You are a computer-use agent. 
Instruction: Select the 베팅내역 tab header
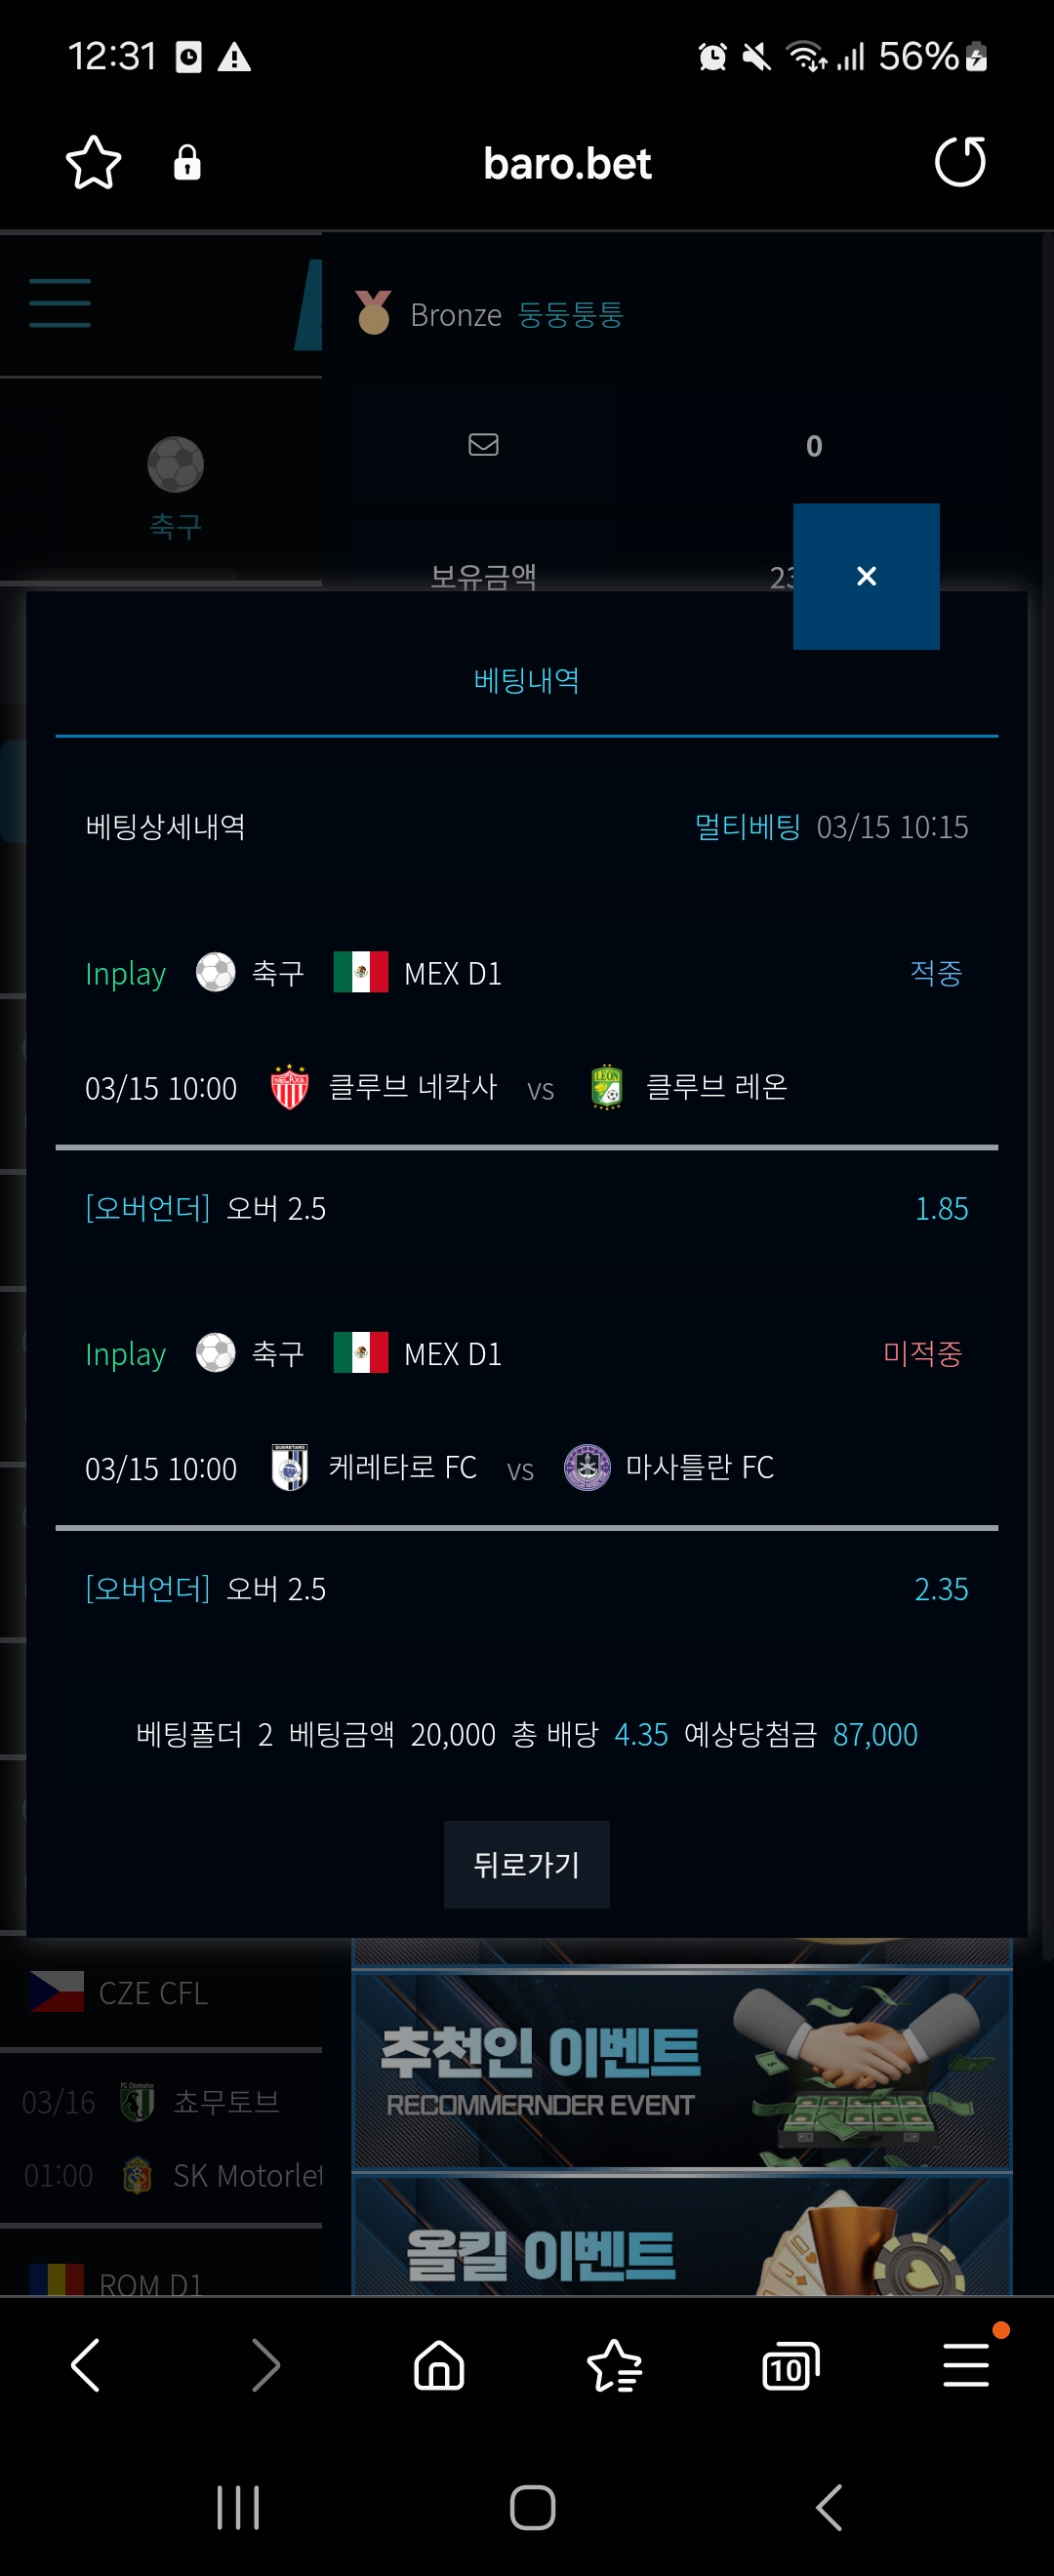point(527,681)
